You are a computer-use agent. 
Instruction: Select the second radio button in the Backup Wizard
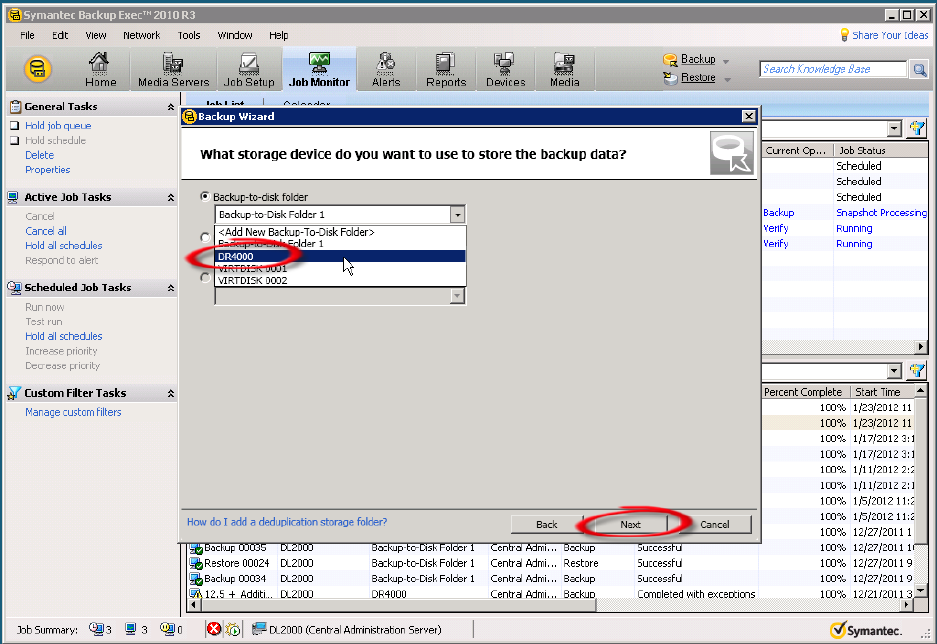tap(205, 237)
